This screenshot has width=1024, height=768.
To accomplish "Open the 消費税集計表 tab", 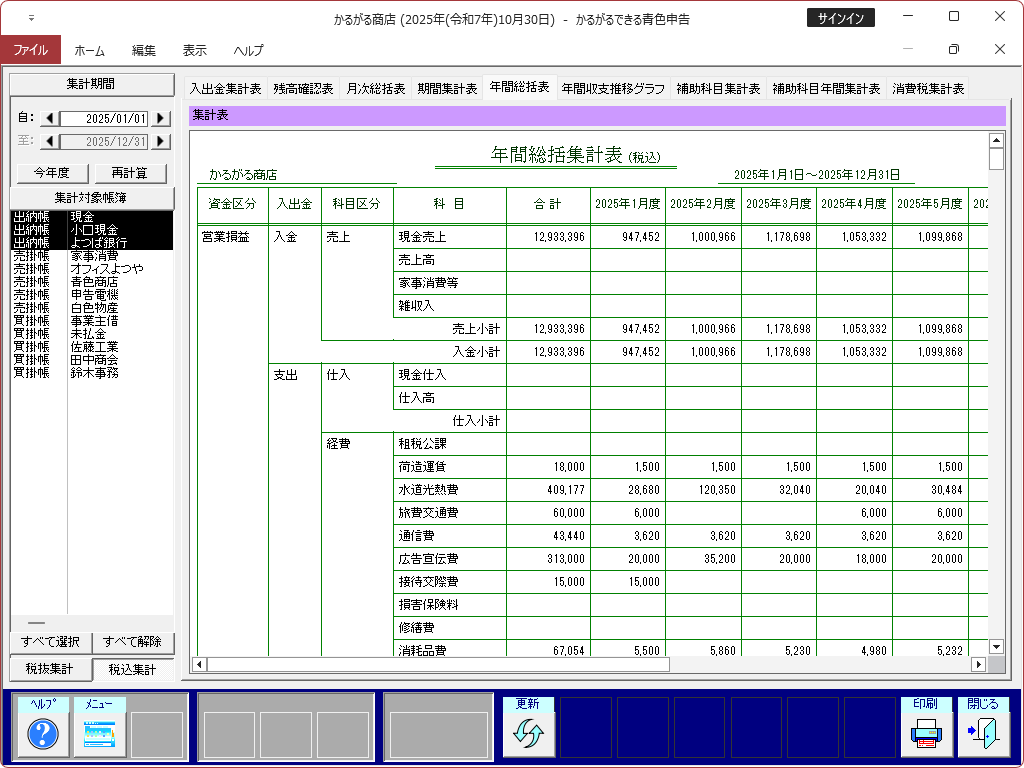I will 928,88.
